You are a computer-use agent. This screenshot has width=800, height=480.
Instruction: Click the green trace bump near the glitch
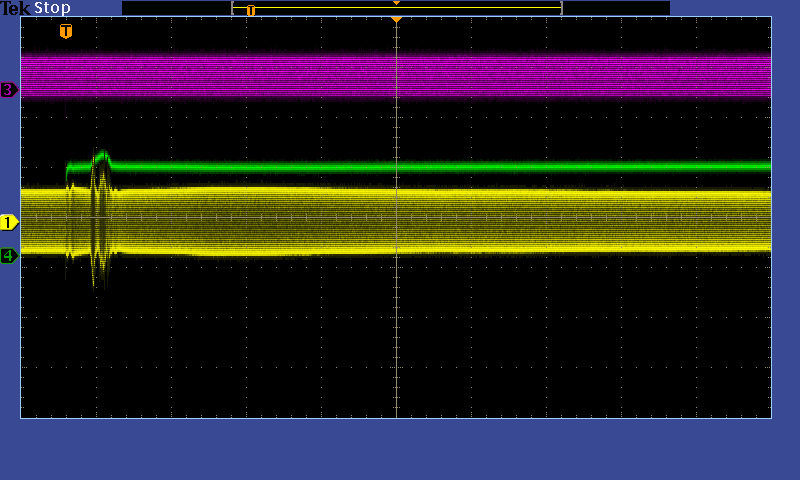(101, 156)
